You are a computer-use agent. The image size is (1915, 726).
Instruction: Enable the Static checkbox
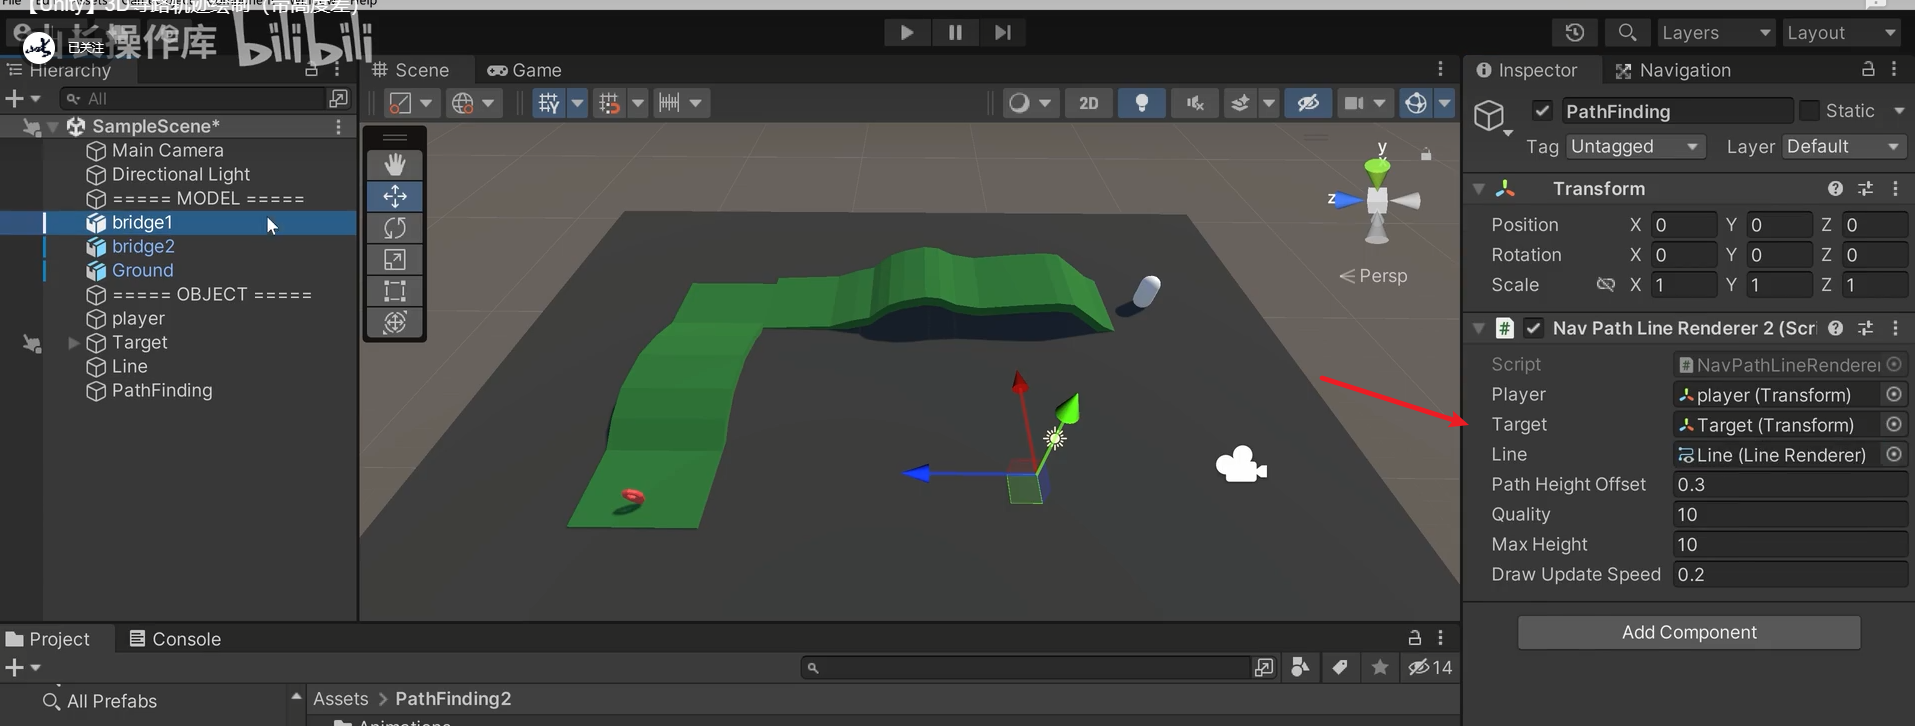(x=1809, y=110)
